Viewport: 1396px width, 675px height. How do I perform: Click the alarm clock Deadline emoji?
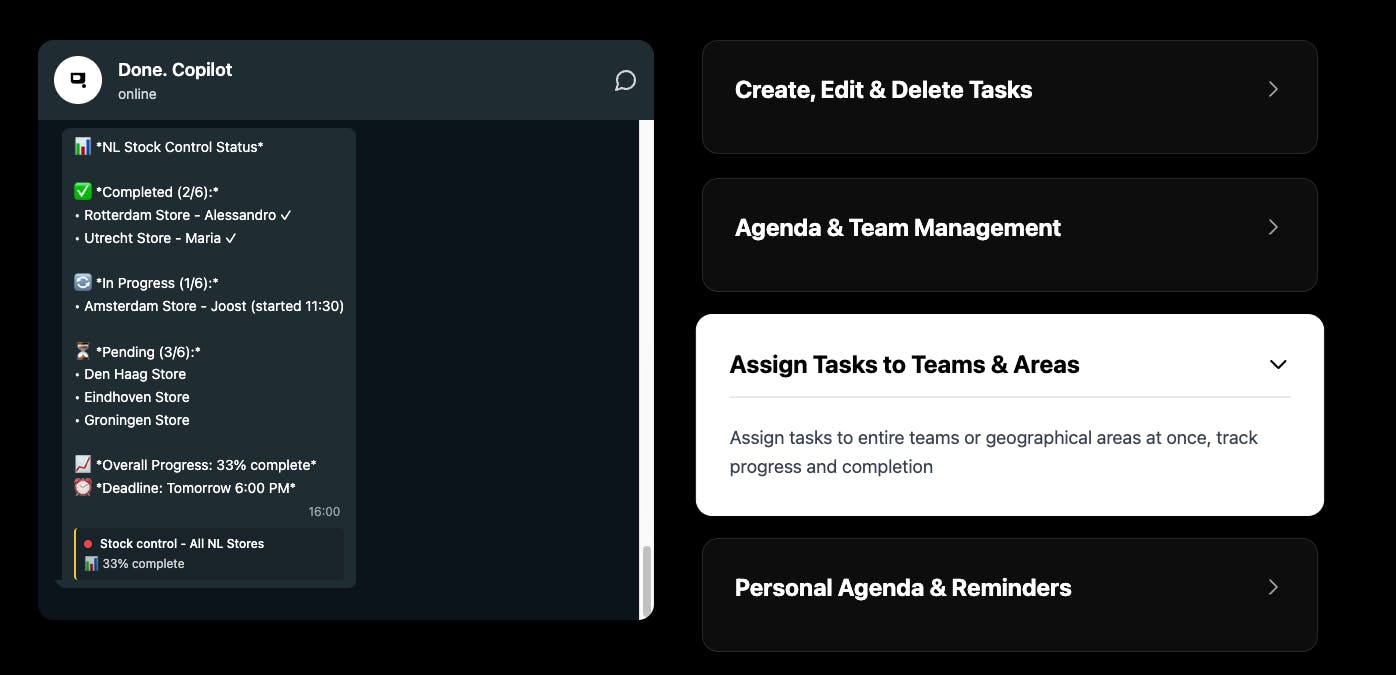click(x=83, y=488)
